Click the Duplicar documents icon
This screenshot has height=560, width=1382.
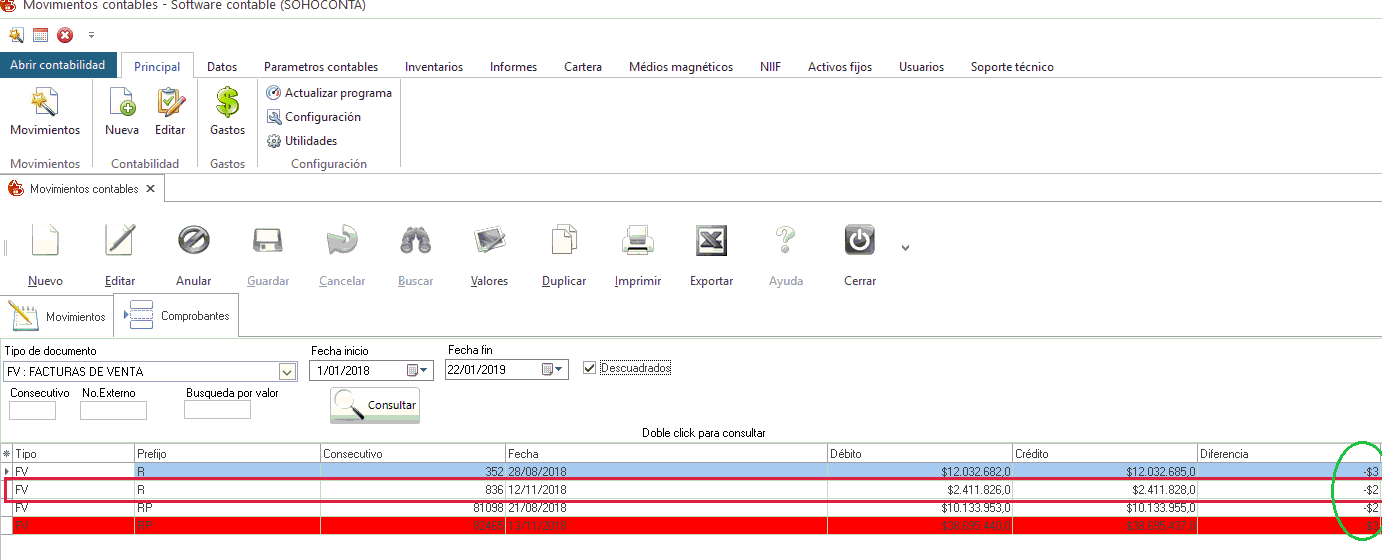(x=564, y=241)
